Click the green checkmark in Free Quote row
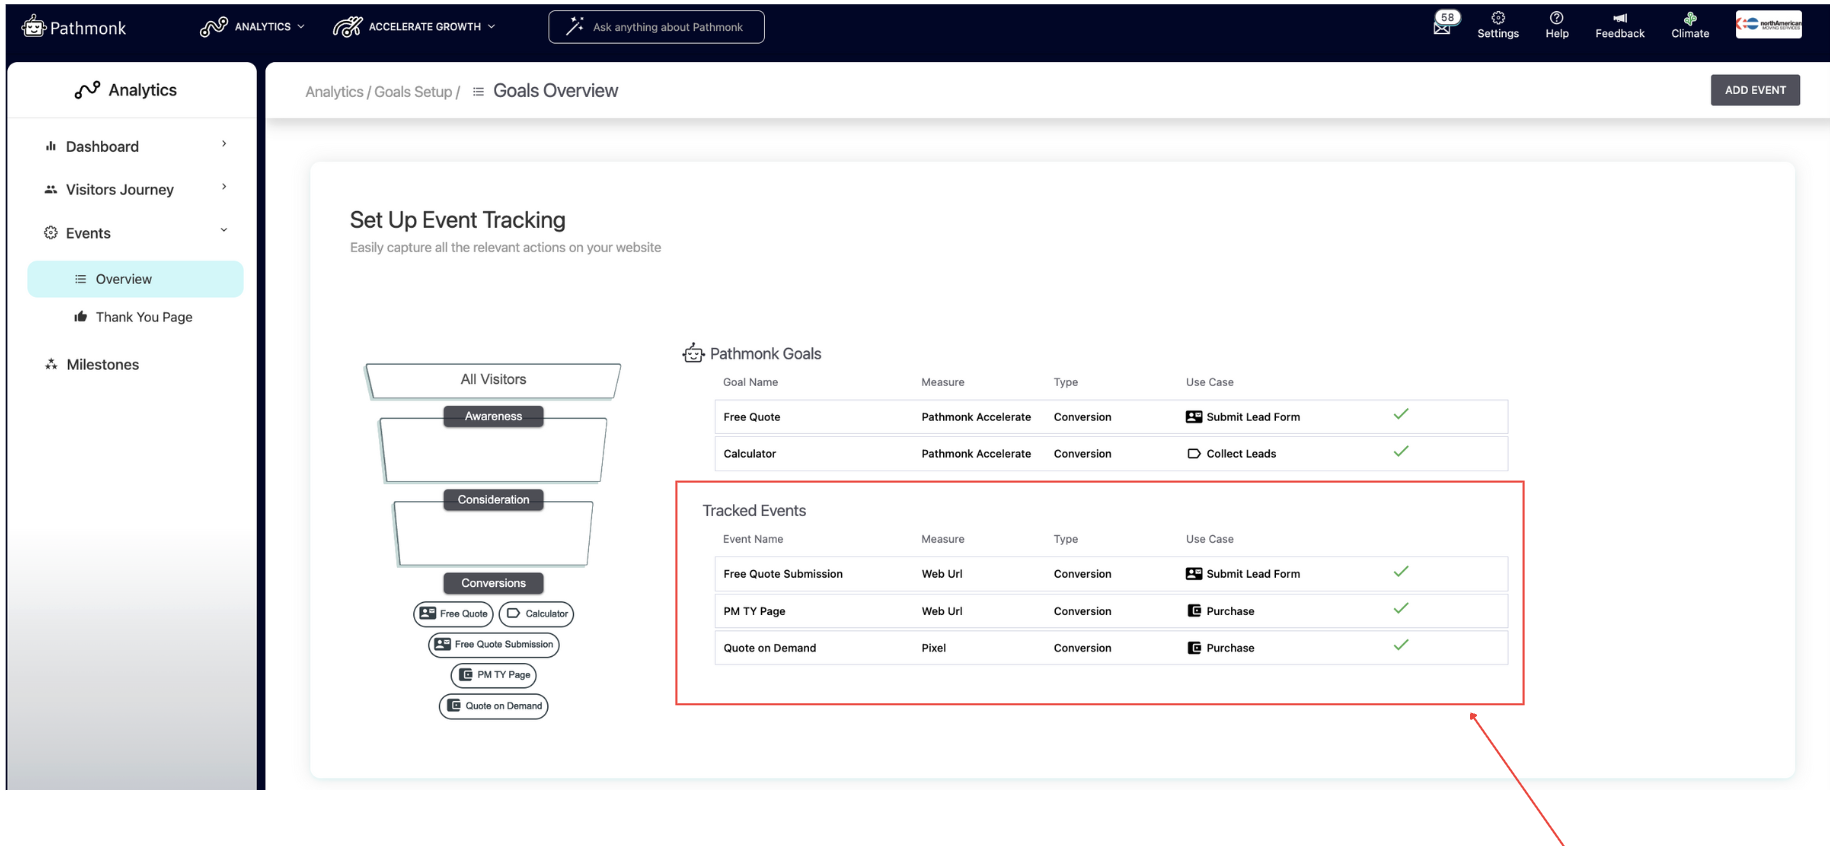This screenshot has height=846, width=1830. [1401, 414]
